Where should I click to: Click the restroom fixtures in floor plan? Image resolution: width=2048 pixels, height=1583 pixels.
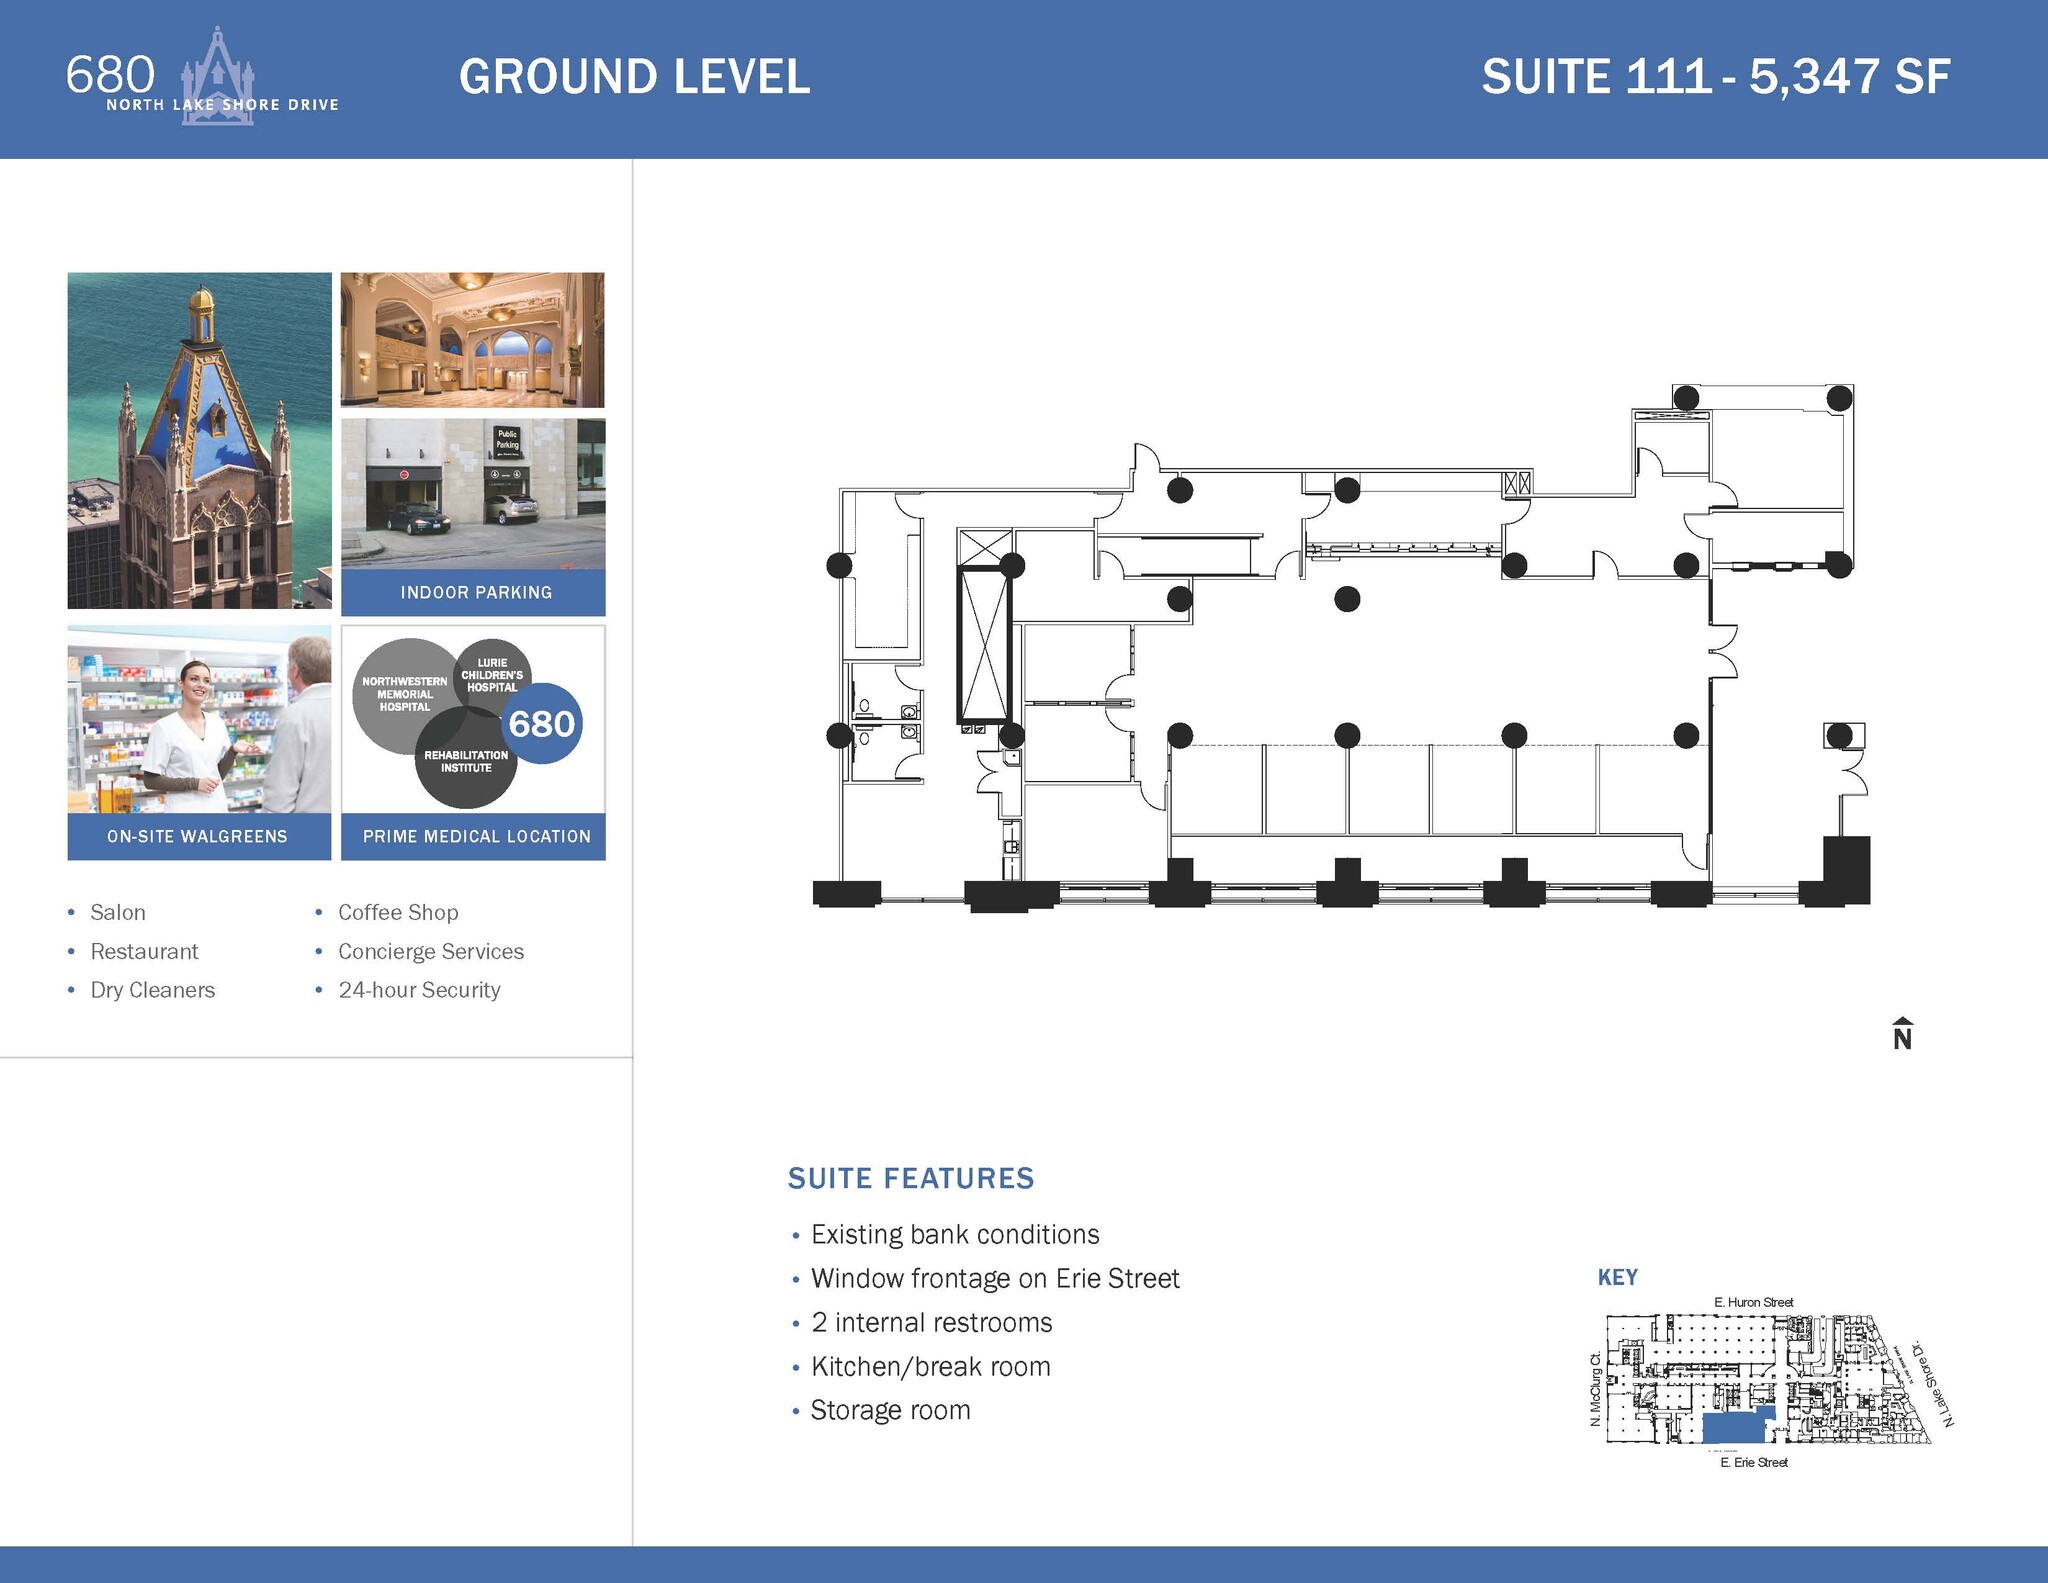(887, 721)
